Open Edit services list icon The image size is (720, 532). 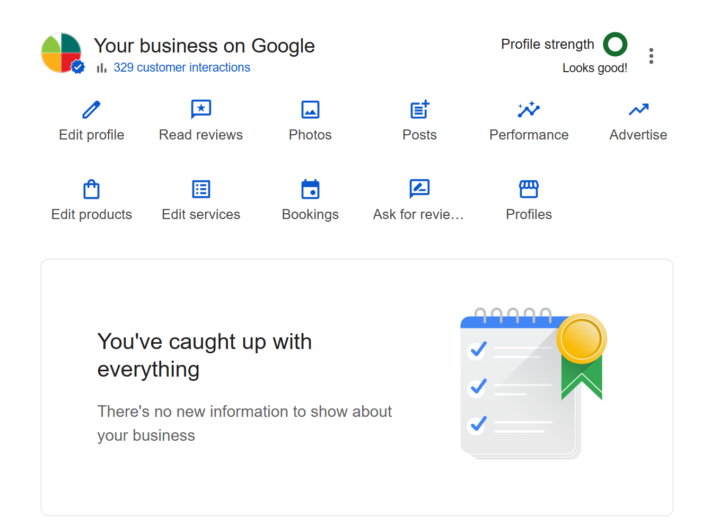pyautogui.click(x=201, y=189)
